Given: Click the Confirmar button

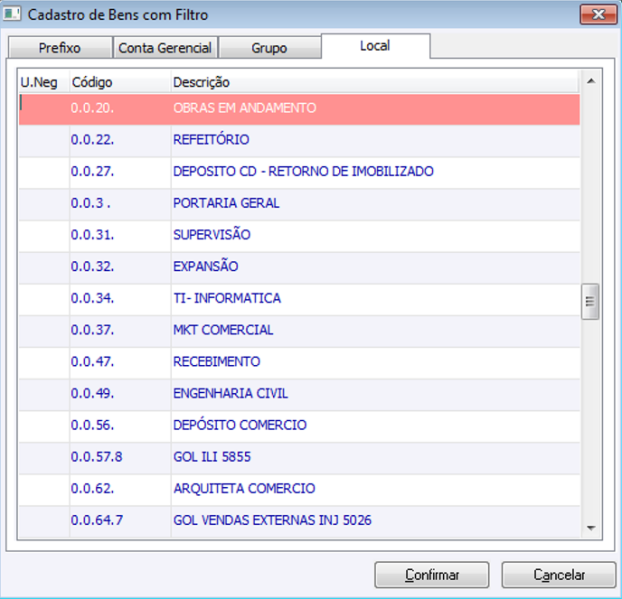Looking at the screenshot, I should point(432,574).
